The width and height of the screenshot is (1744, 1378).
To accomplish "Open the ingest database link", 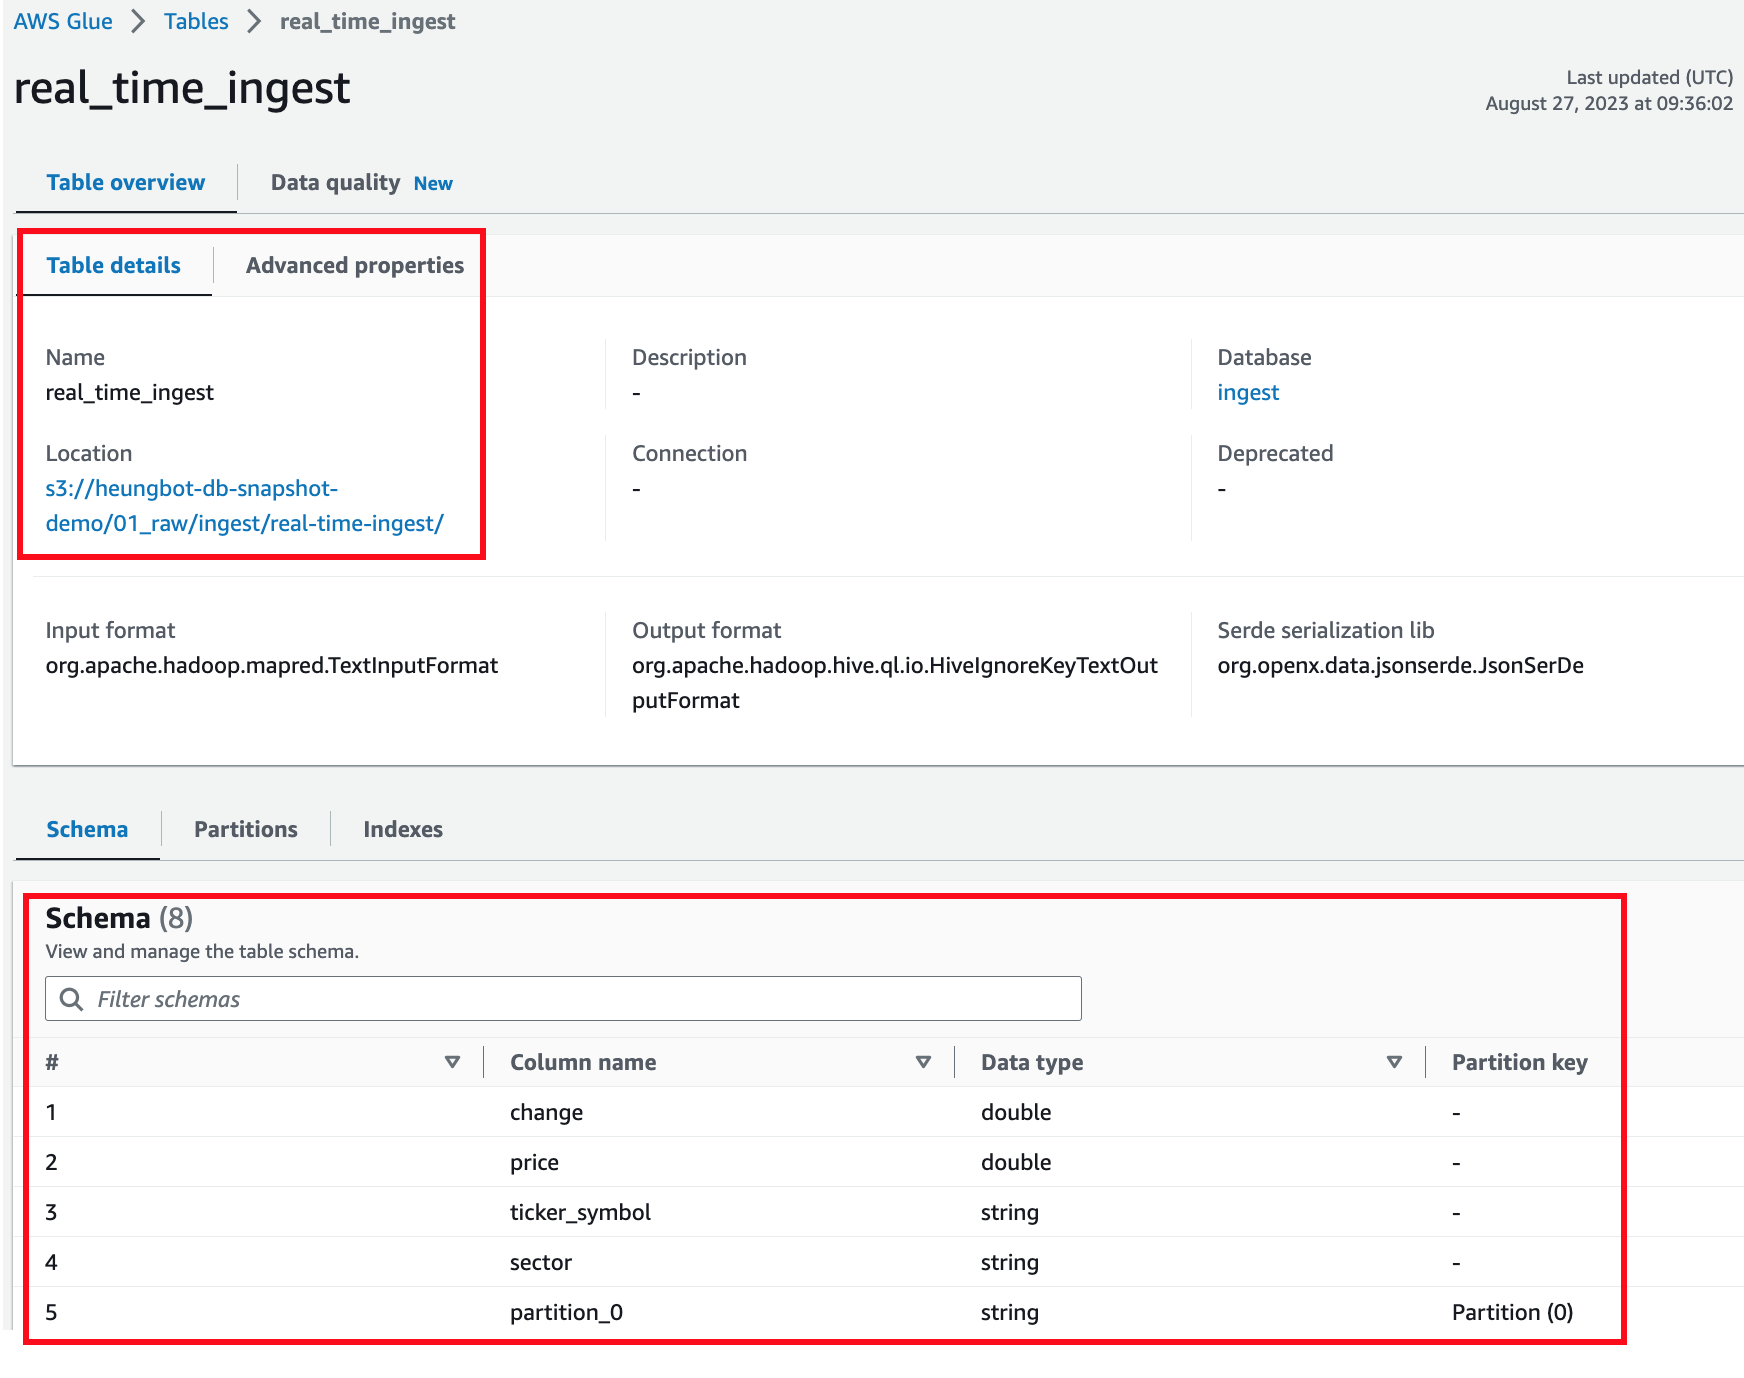I will click(x=1247, y=391).
